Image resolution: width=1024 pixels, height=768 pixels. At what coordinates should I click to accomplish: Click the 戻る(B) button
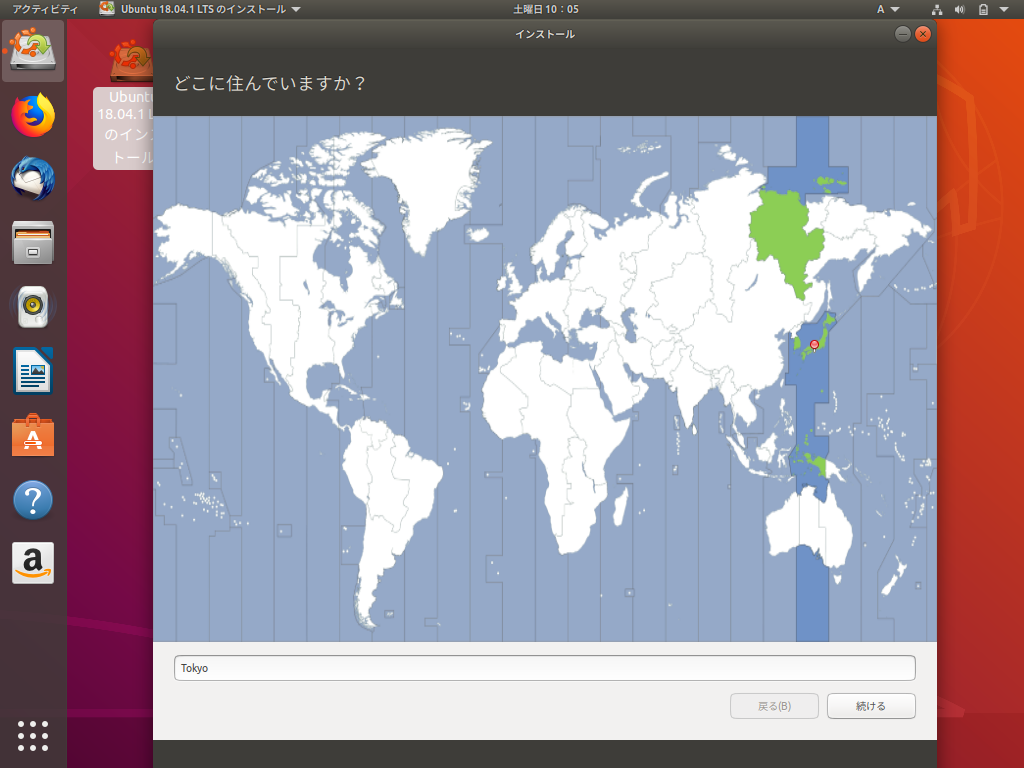774,706
